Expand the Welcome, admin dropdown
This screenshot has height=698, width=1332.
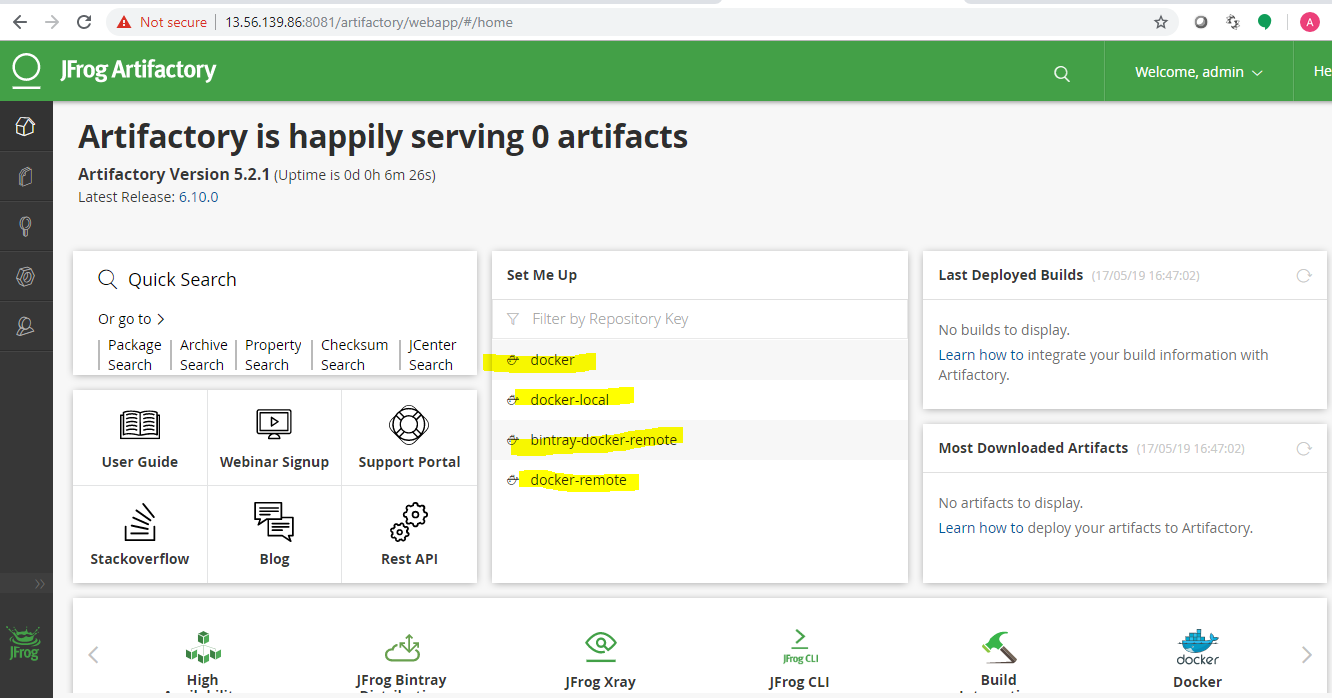(x=1198, y=71)
